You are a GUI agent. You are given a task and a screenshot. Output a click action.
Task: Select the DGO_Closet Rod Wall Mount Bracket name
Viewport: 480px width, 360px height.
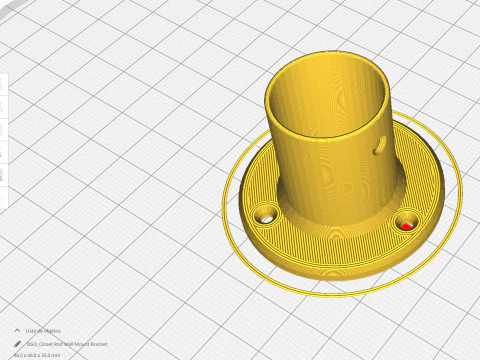pos(67,344)
